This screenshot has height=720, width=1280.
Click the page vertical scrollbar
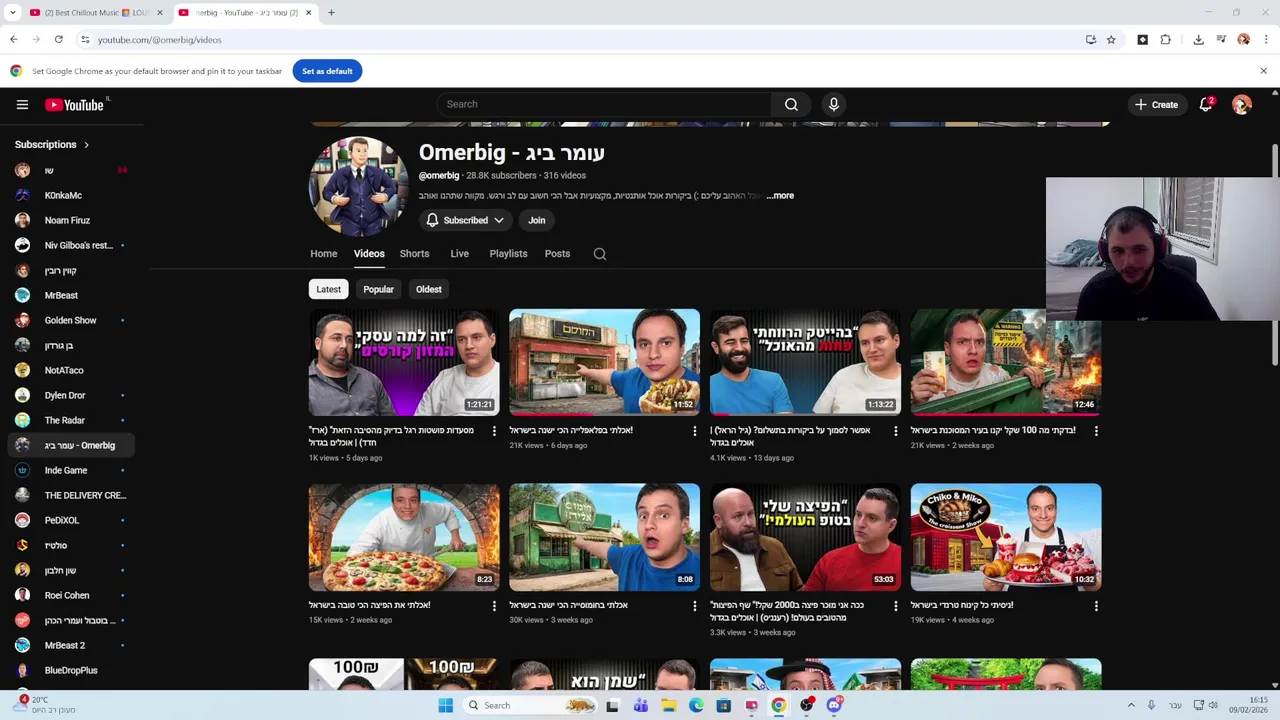(1275, 256)
